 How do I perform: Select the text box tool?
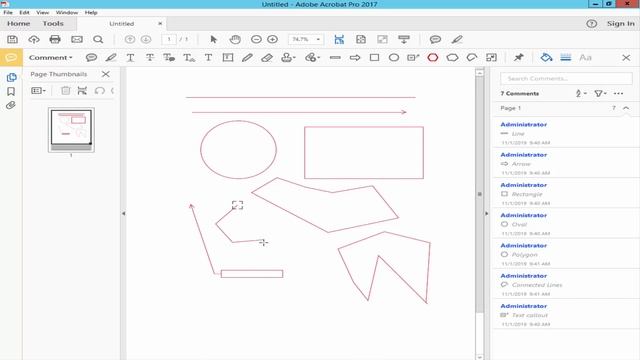point(228,58)
